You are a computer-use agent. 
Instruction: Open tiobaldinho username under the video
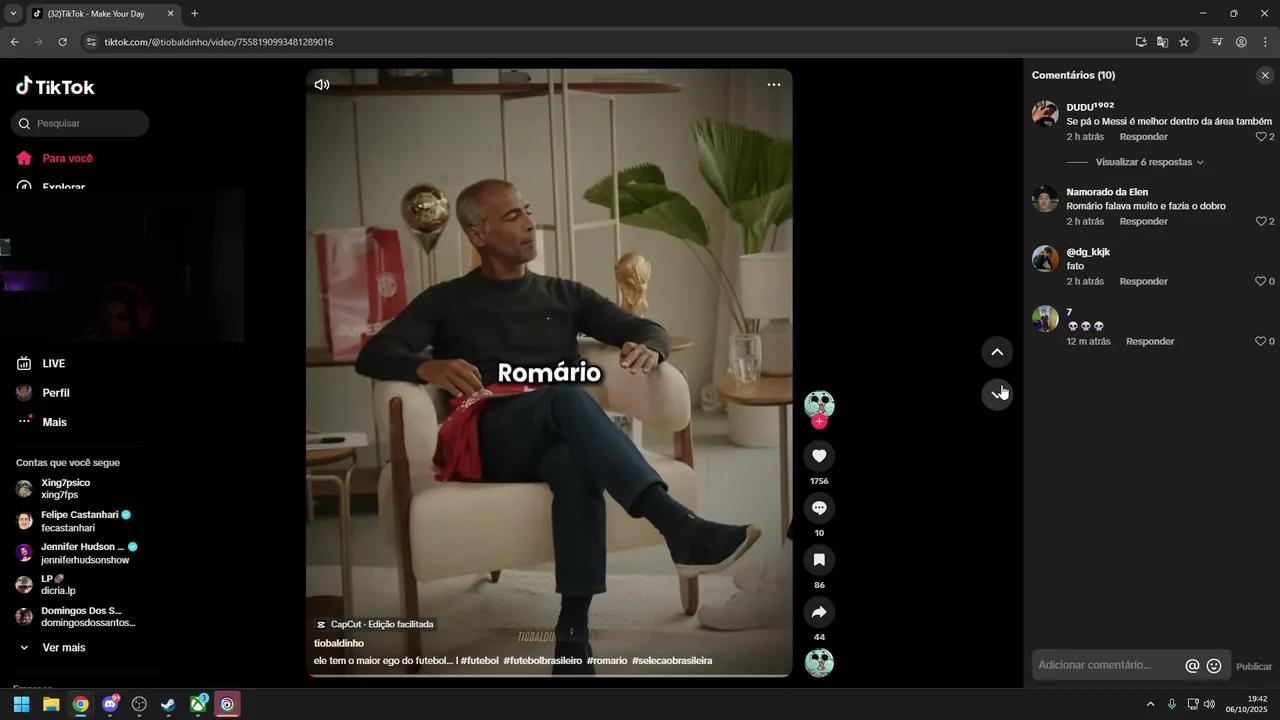point(339,643)
